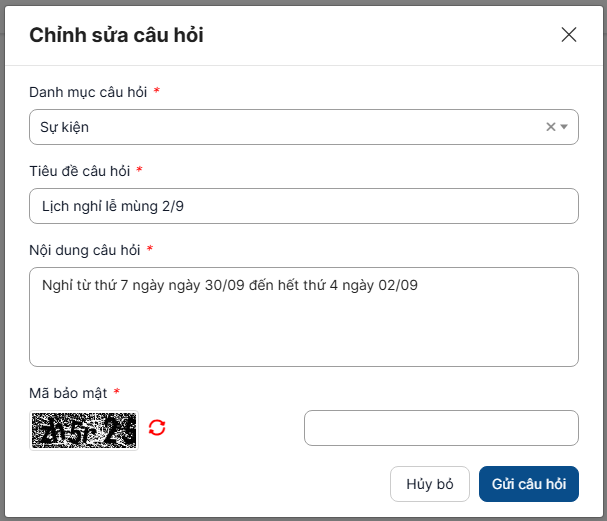This screenshot has width=607, height=521.
Task: Refresh the captcha security code
Action: (157, 428)
